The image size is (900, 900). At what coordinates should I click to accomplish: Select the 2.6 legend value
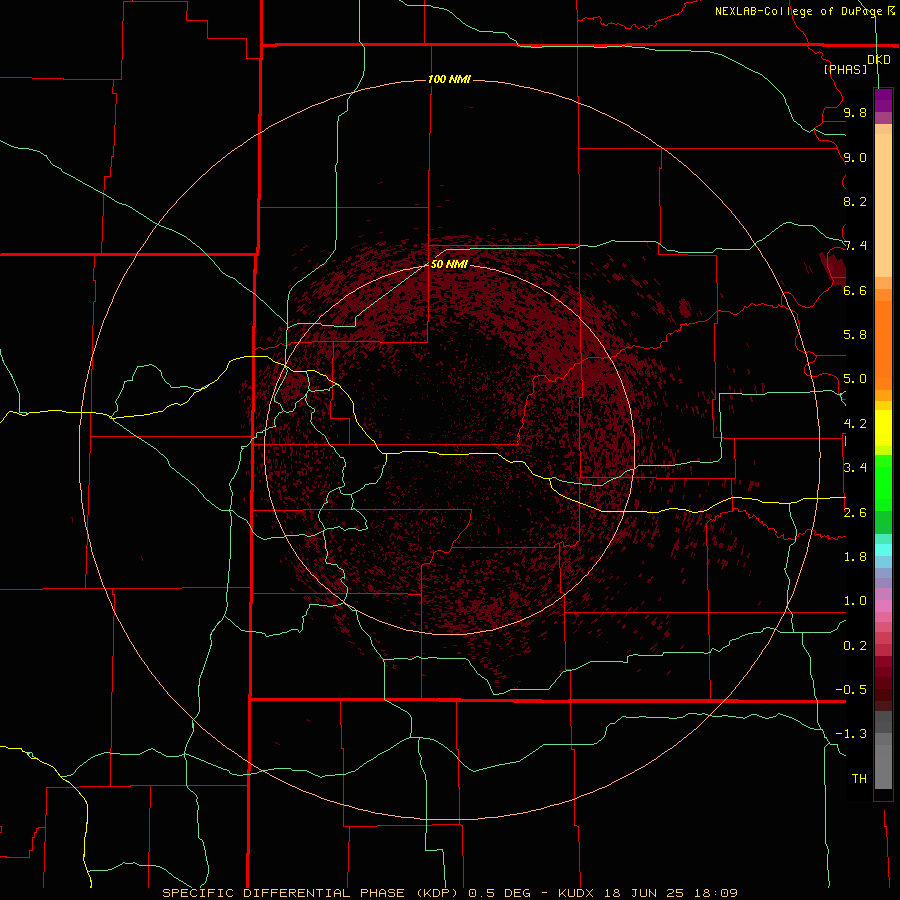click(x=855, y=513)
